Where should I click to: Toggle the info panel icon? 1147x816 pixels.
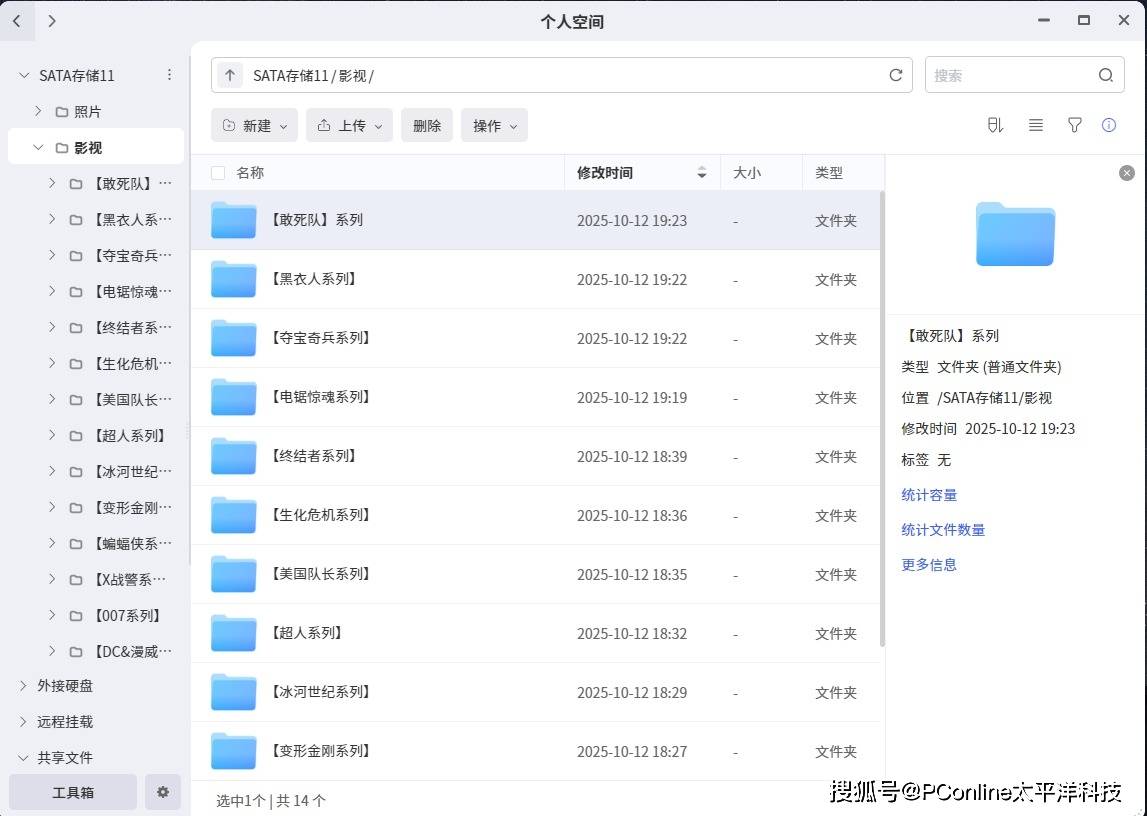(x=1108, y=125)
